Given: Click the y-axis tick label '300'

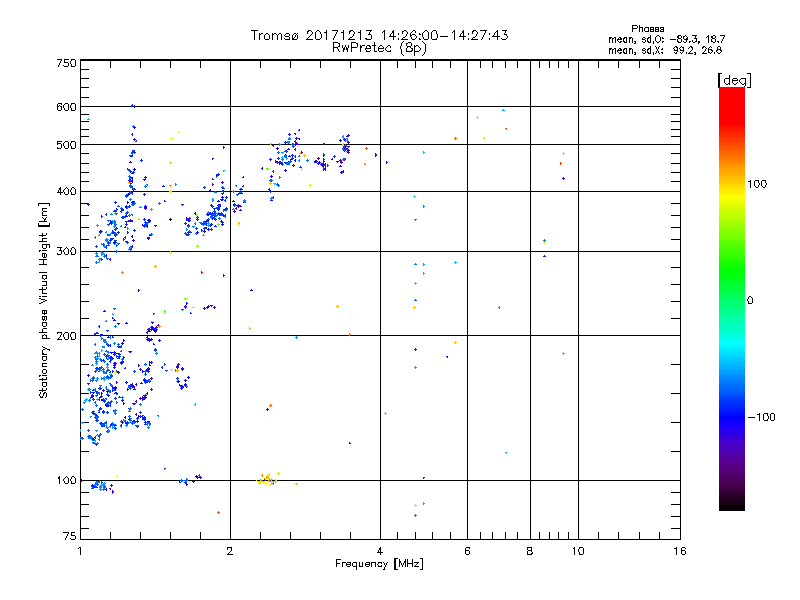Looking at the screenshot, I should point(67,252).
